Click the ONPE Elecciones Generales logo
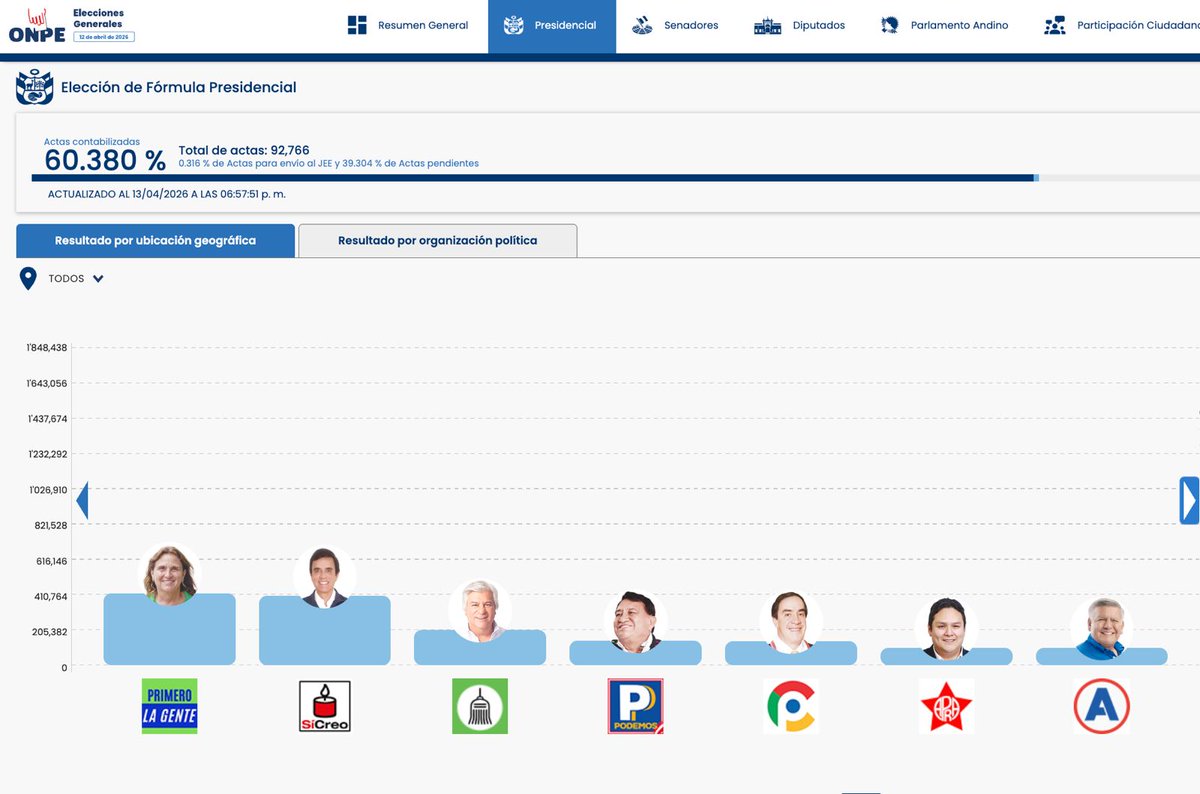This screenshot has height=794, width=1200. coord(71,26)
